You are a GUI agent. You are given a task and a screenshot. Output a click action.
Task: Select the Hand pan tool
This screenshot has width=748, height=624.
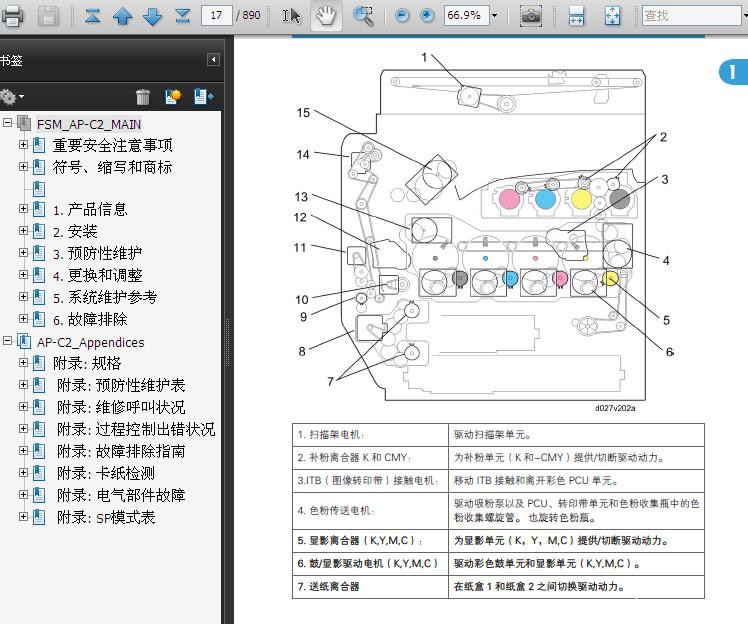pos(325,16)
